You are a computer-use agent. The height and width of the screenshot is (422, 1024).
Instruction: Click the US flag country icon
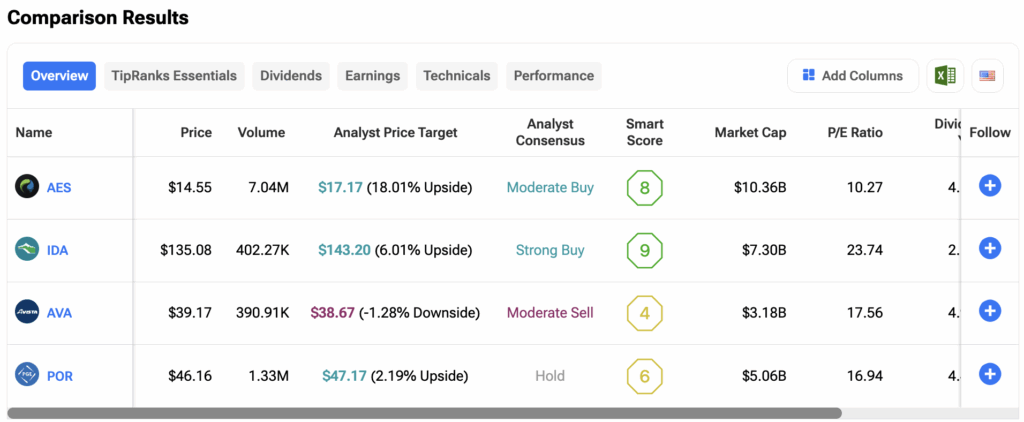click(x=987, y=76)
